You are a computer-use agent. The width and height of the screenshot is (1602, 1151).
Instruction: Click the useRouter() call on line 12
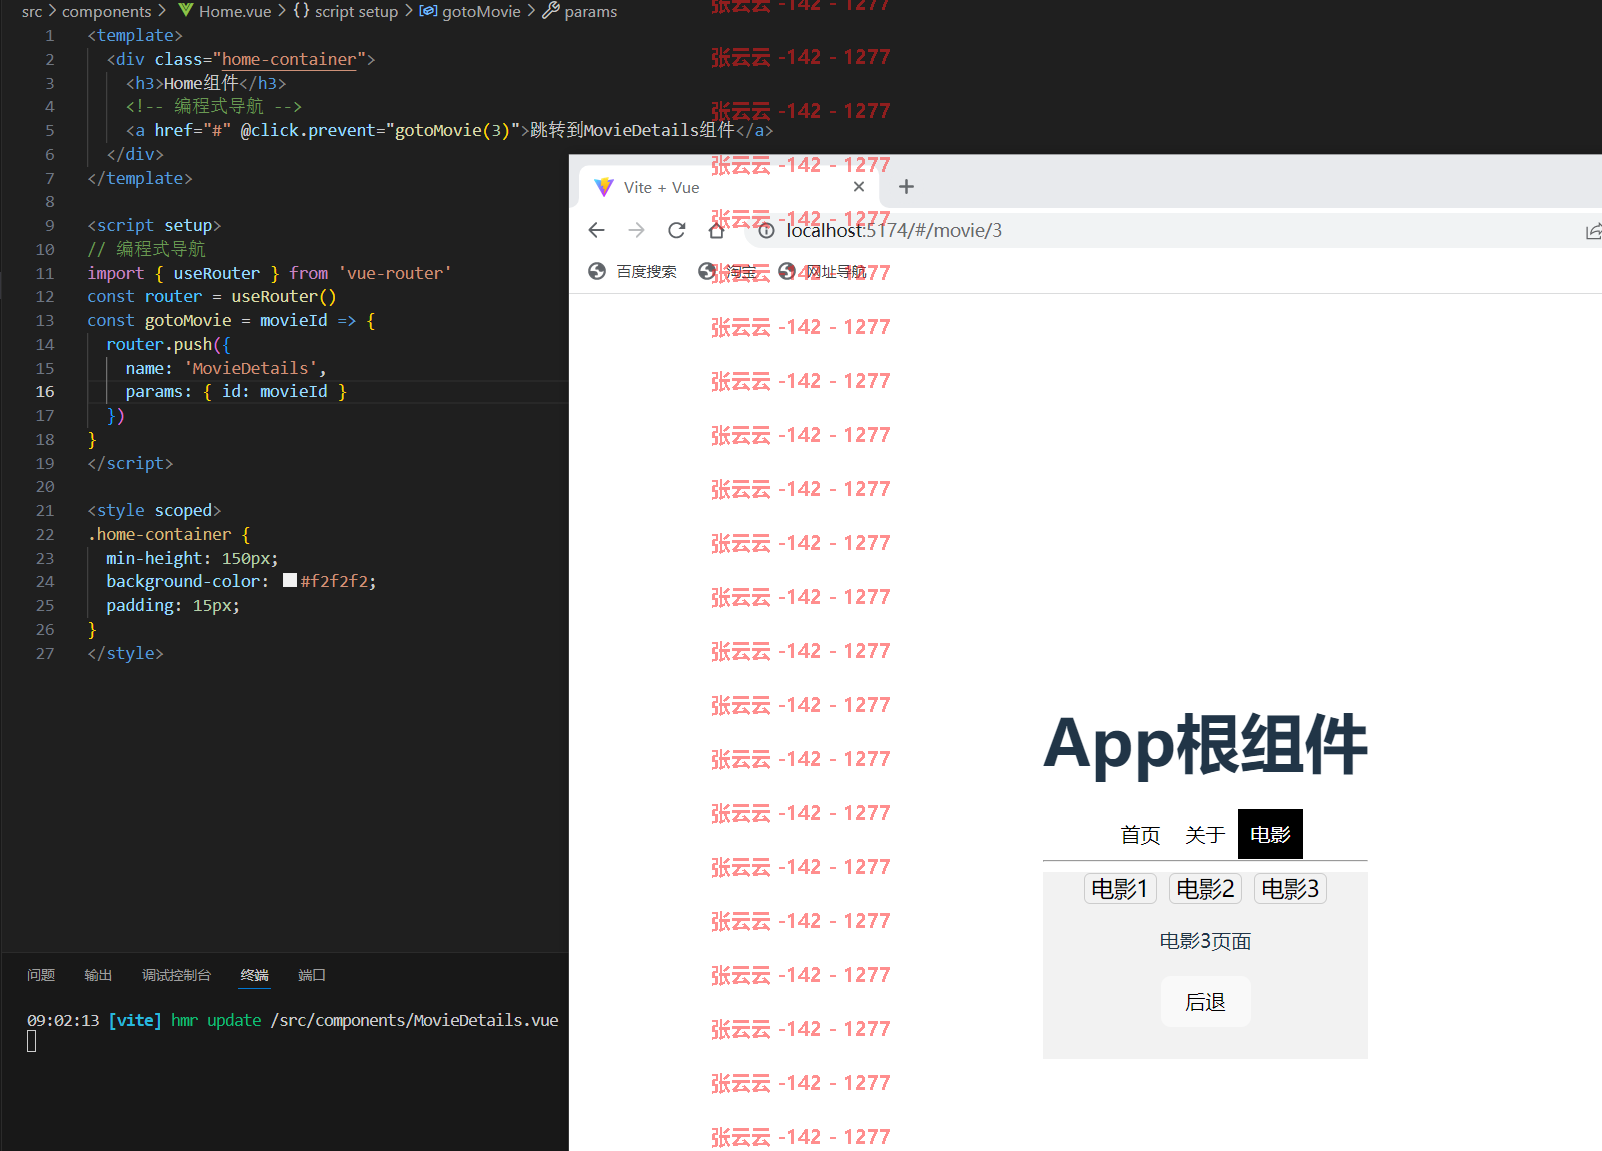[284, 296]
